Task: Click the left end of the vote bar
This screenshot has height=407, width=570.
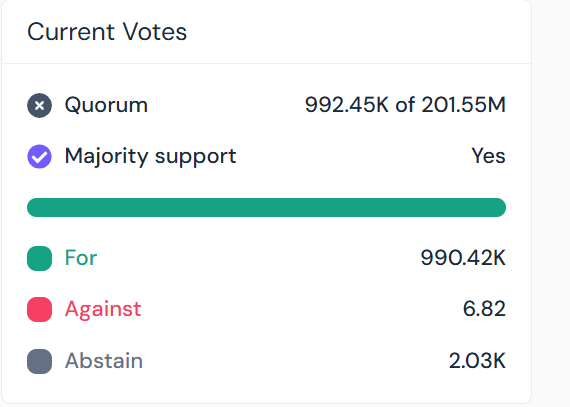Action: tap(35, 207)
